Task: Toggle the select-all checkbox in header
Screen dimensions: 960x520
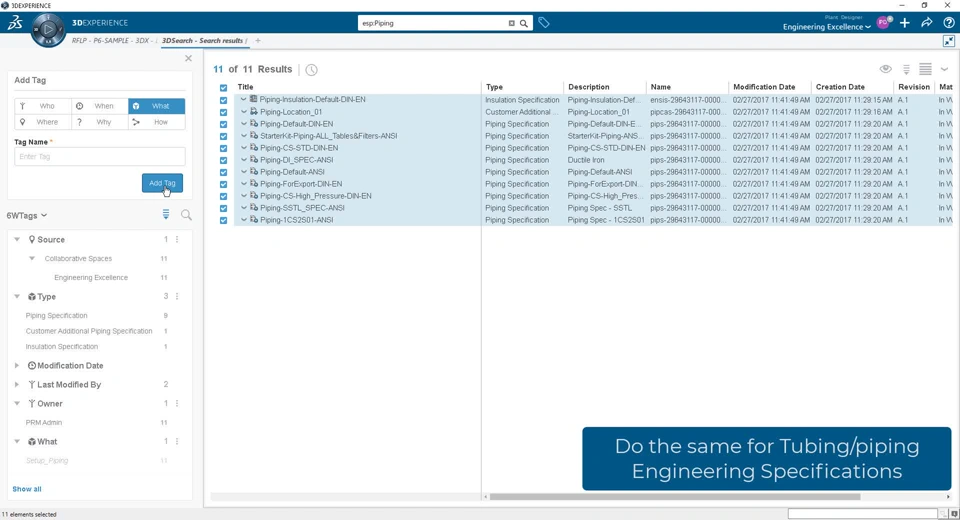Action: point(223,87)
